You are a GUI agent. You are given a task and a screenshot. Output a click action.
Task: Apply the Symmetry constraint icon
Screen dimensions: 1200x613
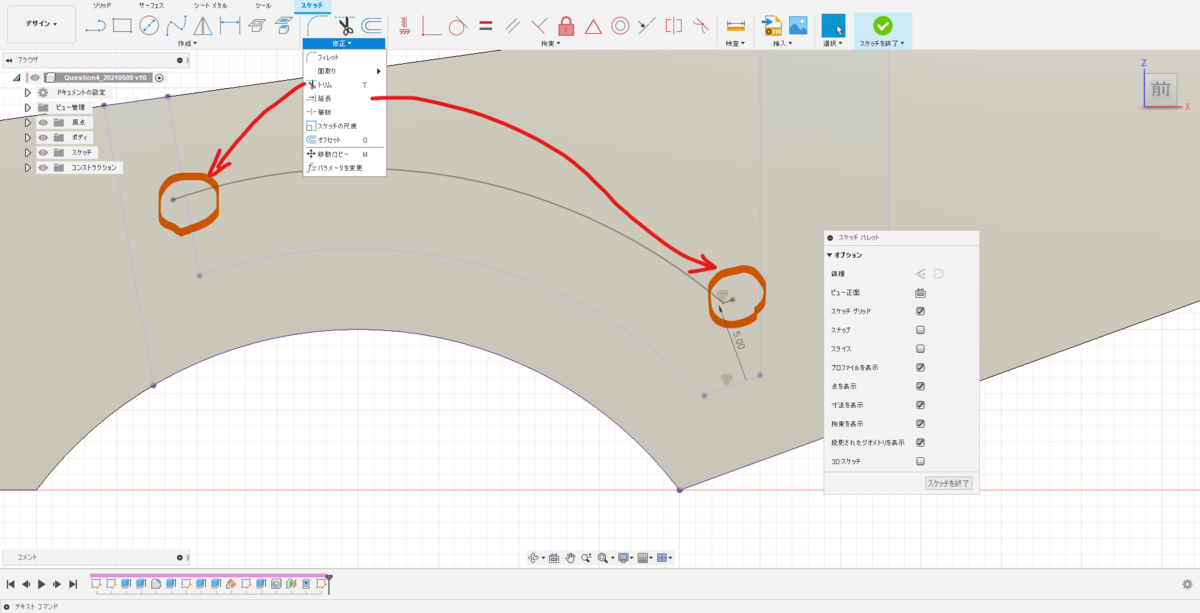point(673,26)
